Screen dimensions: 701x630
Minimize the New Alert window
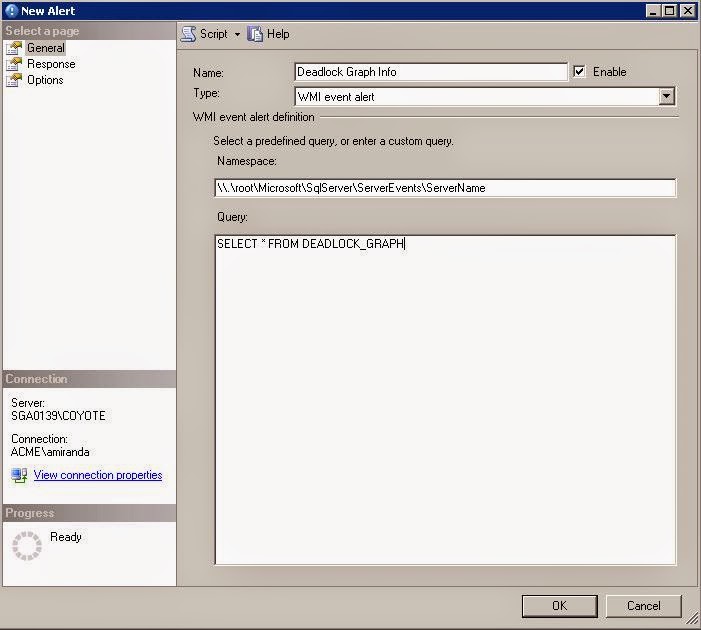[x=653, y=11]
